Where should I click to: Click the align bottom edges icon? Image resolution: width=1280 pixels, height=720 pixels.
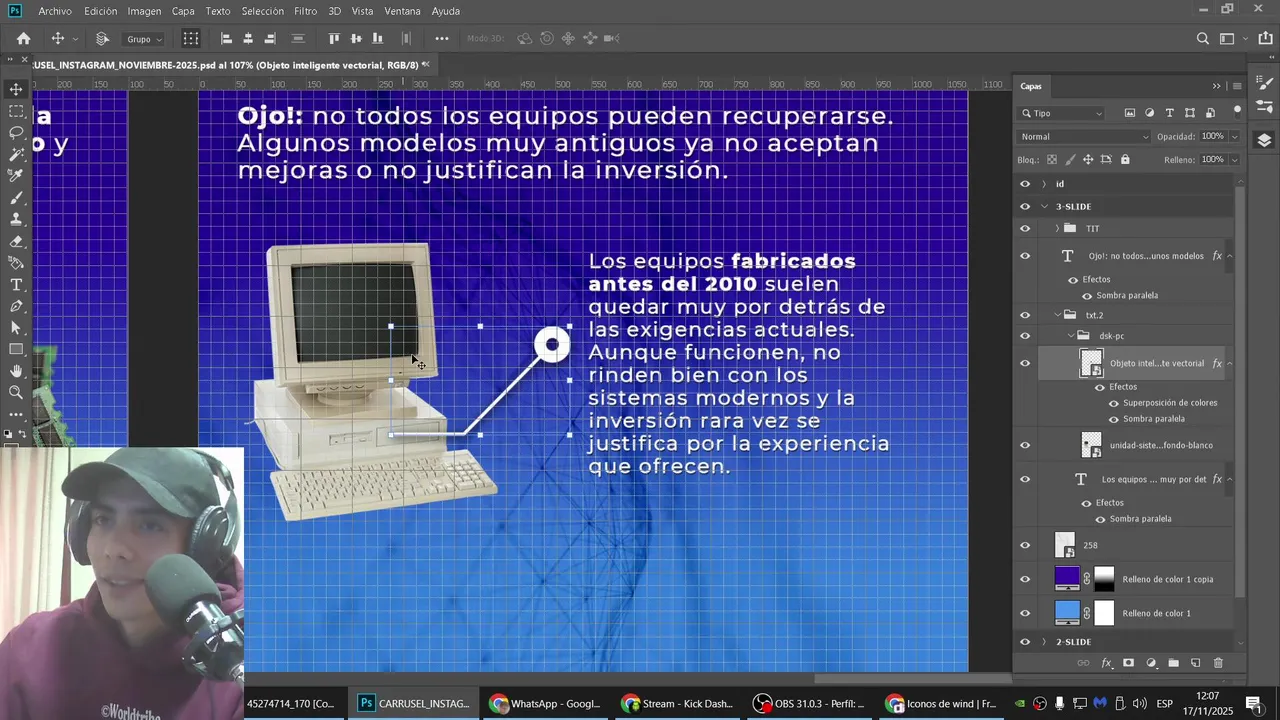pyautogui.click(x=377, y=39)
